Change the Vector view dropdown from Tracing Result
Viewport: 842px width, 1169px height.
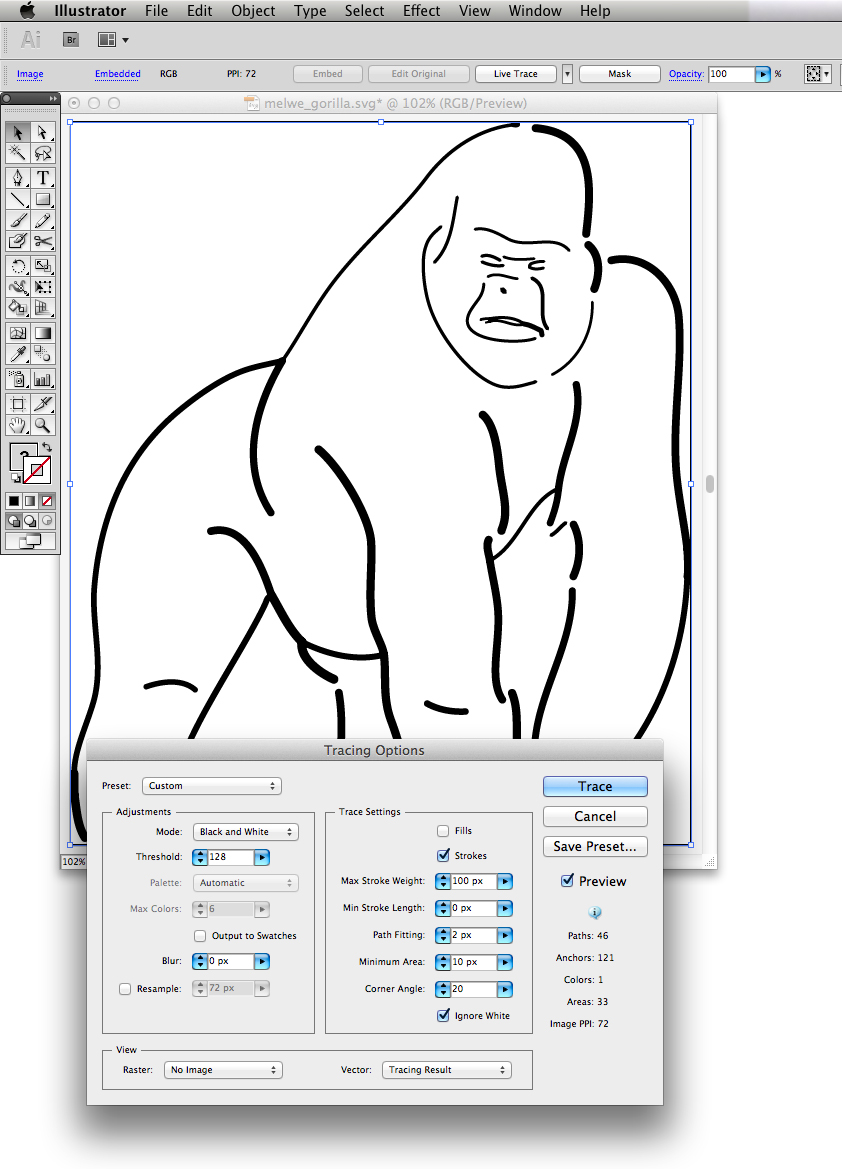[446, 1069]
